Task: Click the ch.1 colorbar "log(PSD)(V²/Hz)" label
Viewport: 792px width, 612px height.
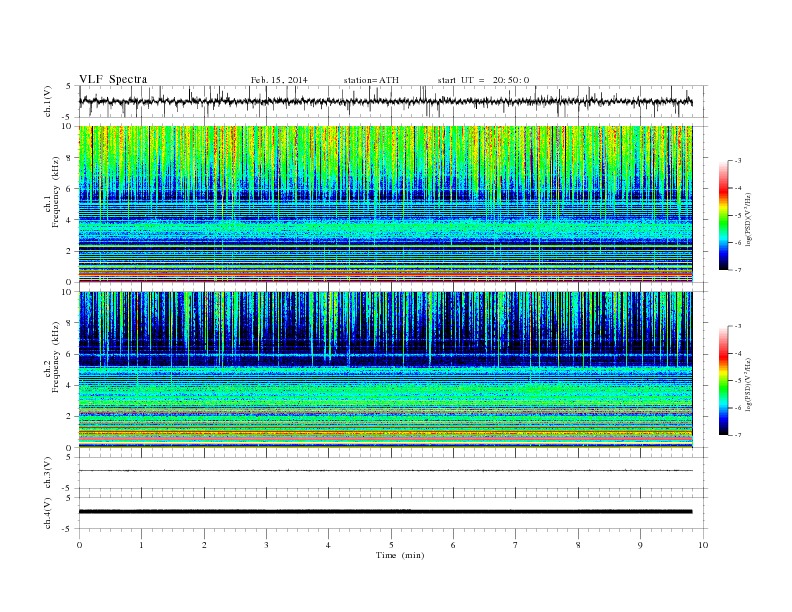Action: (749, 219)
